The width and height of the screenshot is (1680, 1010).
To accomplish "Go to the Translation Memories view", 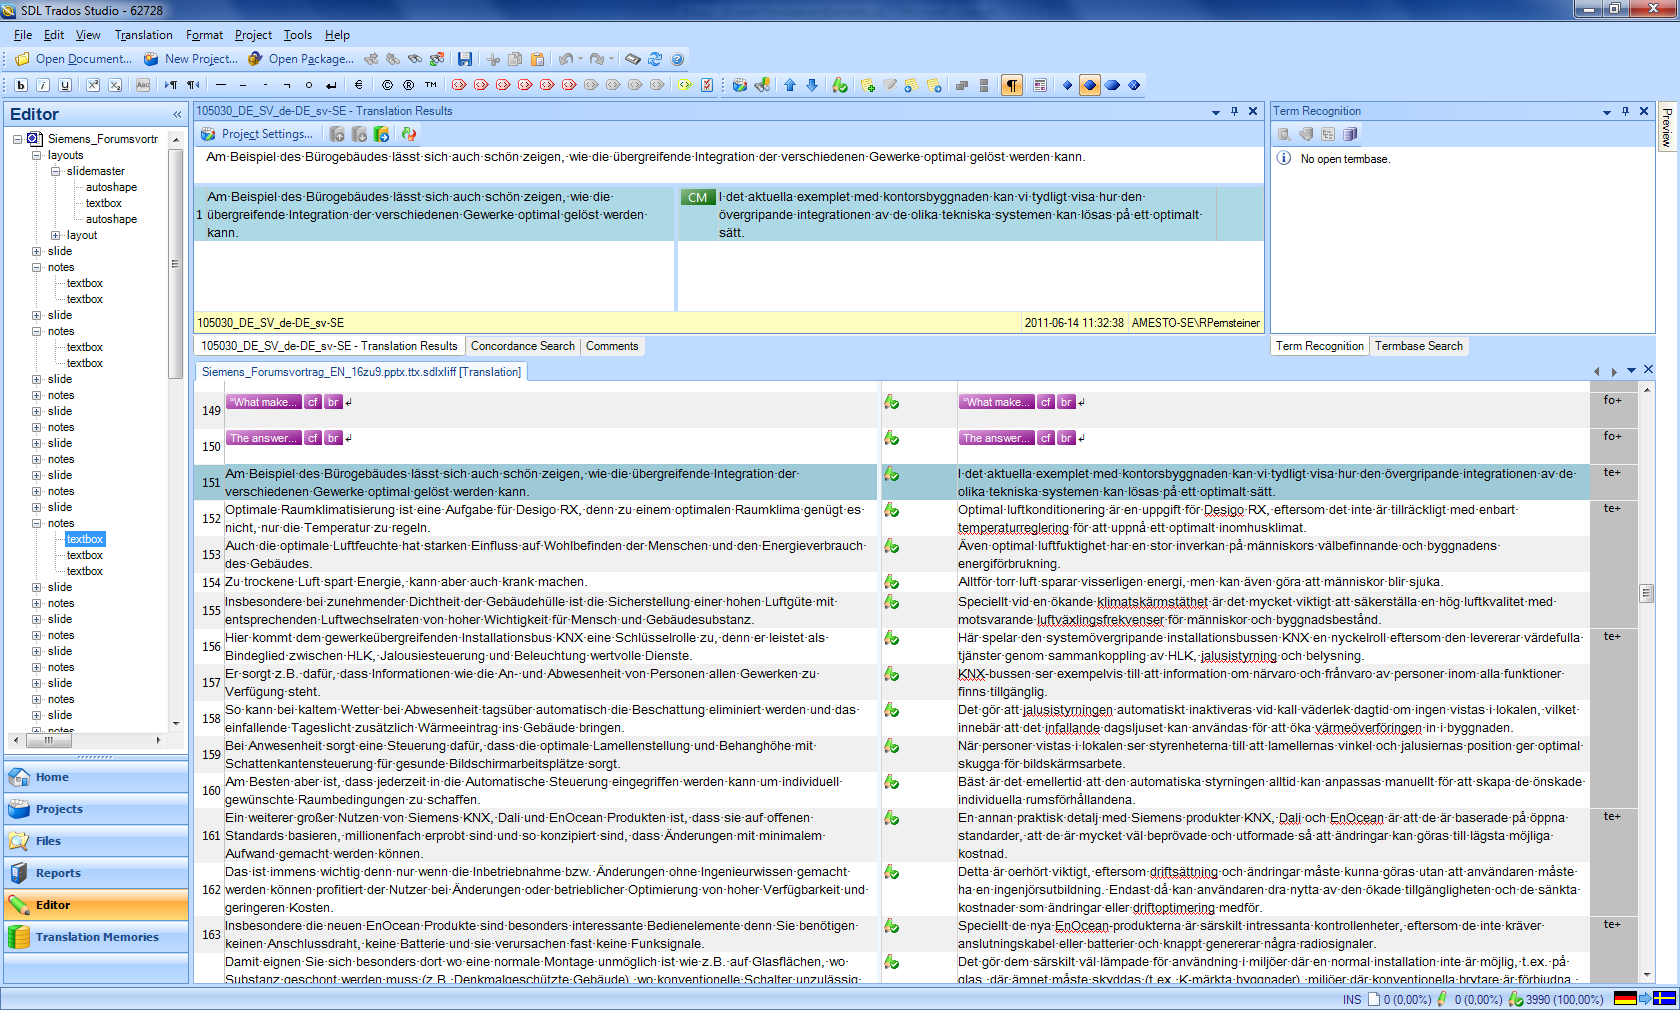I will click(x=96, y=937).
